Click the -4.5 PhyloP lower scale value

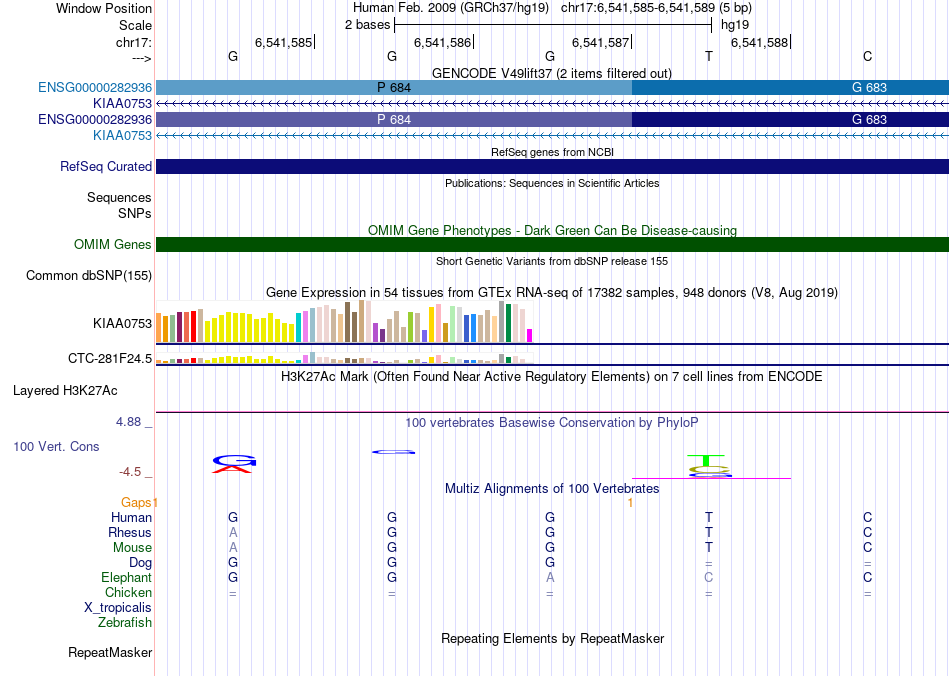(130, 471)
